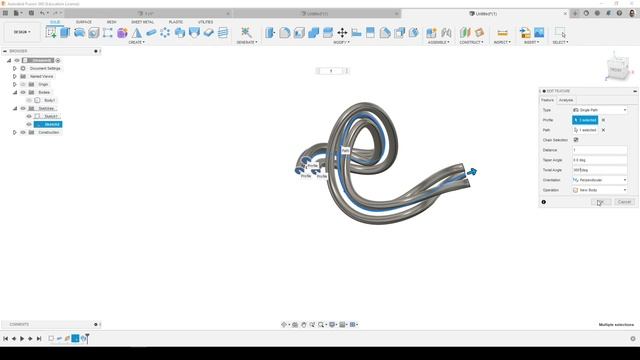Select the Extrude tool
Image resolution: width=640 pixels, height=360 pixels.
(65, 32)
